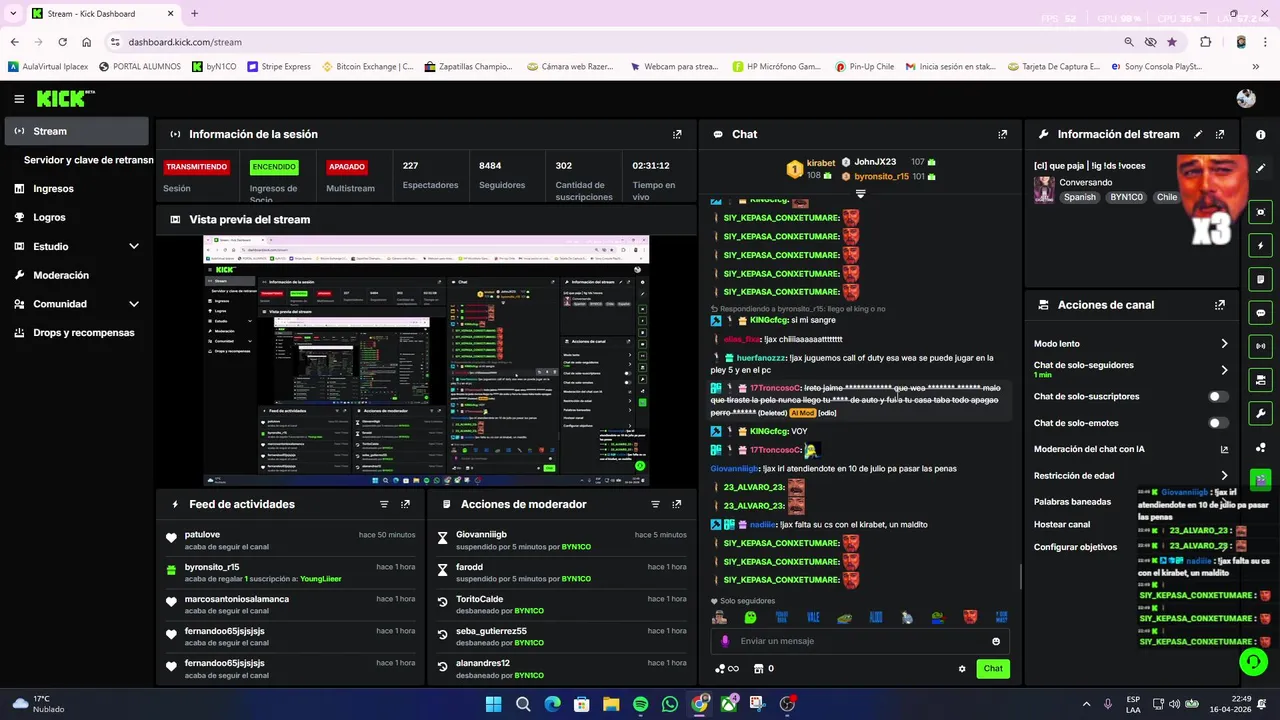Image resolution: width=1280 pixels, height=720 pixels.
Task: Click Giovanniigb in moderator actions list
Action: [481, 535]
